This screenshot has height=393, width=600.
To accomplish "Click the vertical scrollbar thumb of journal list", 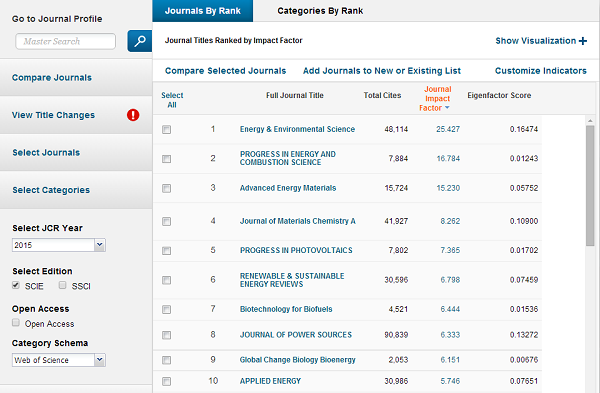I will 590,186.
